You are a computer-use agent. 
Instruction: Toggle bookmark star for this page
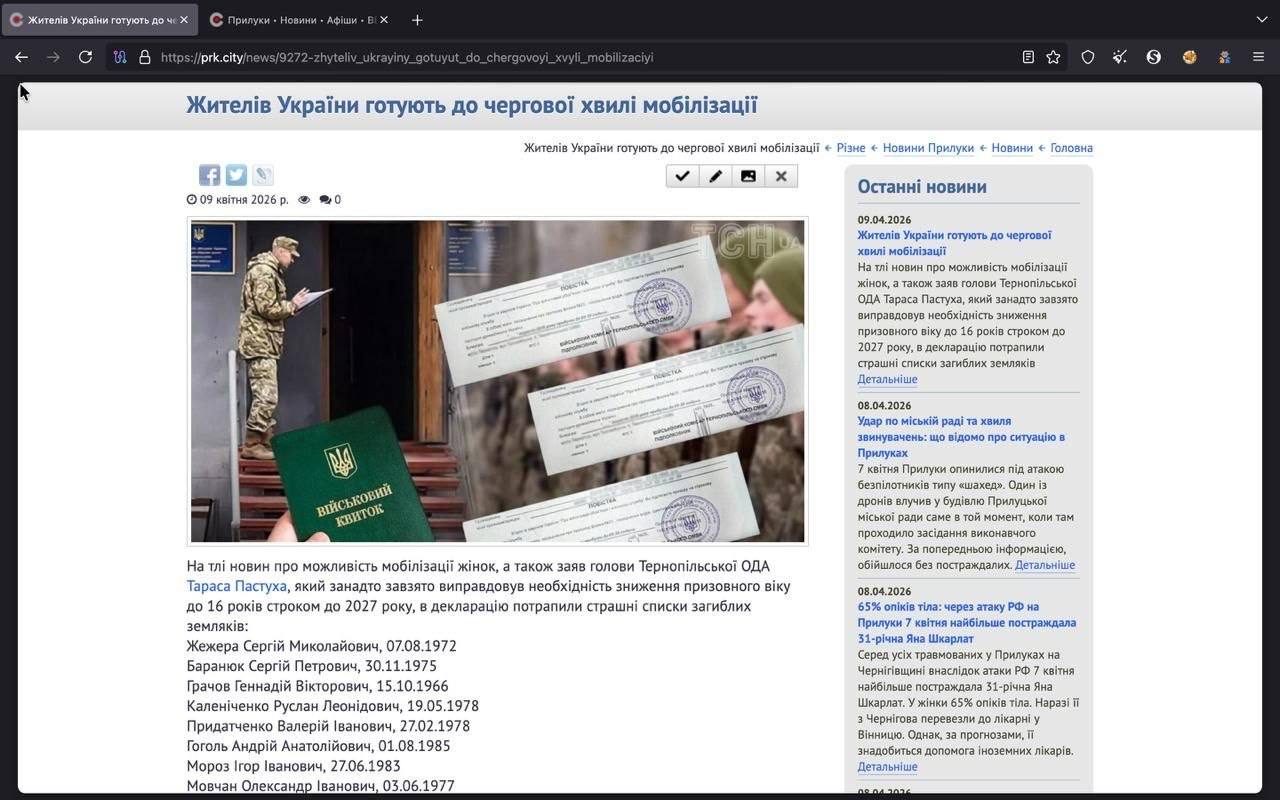click(1052, 57)
